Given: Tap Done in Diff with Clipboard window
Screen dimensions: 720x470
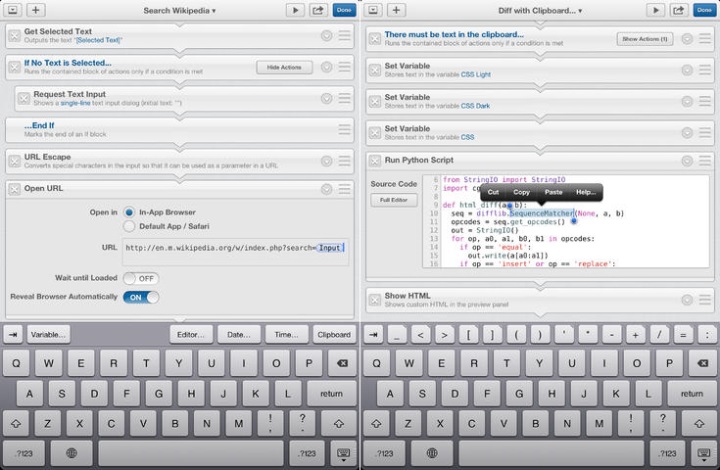Looking at the screenshot, I should click(704, 10).
